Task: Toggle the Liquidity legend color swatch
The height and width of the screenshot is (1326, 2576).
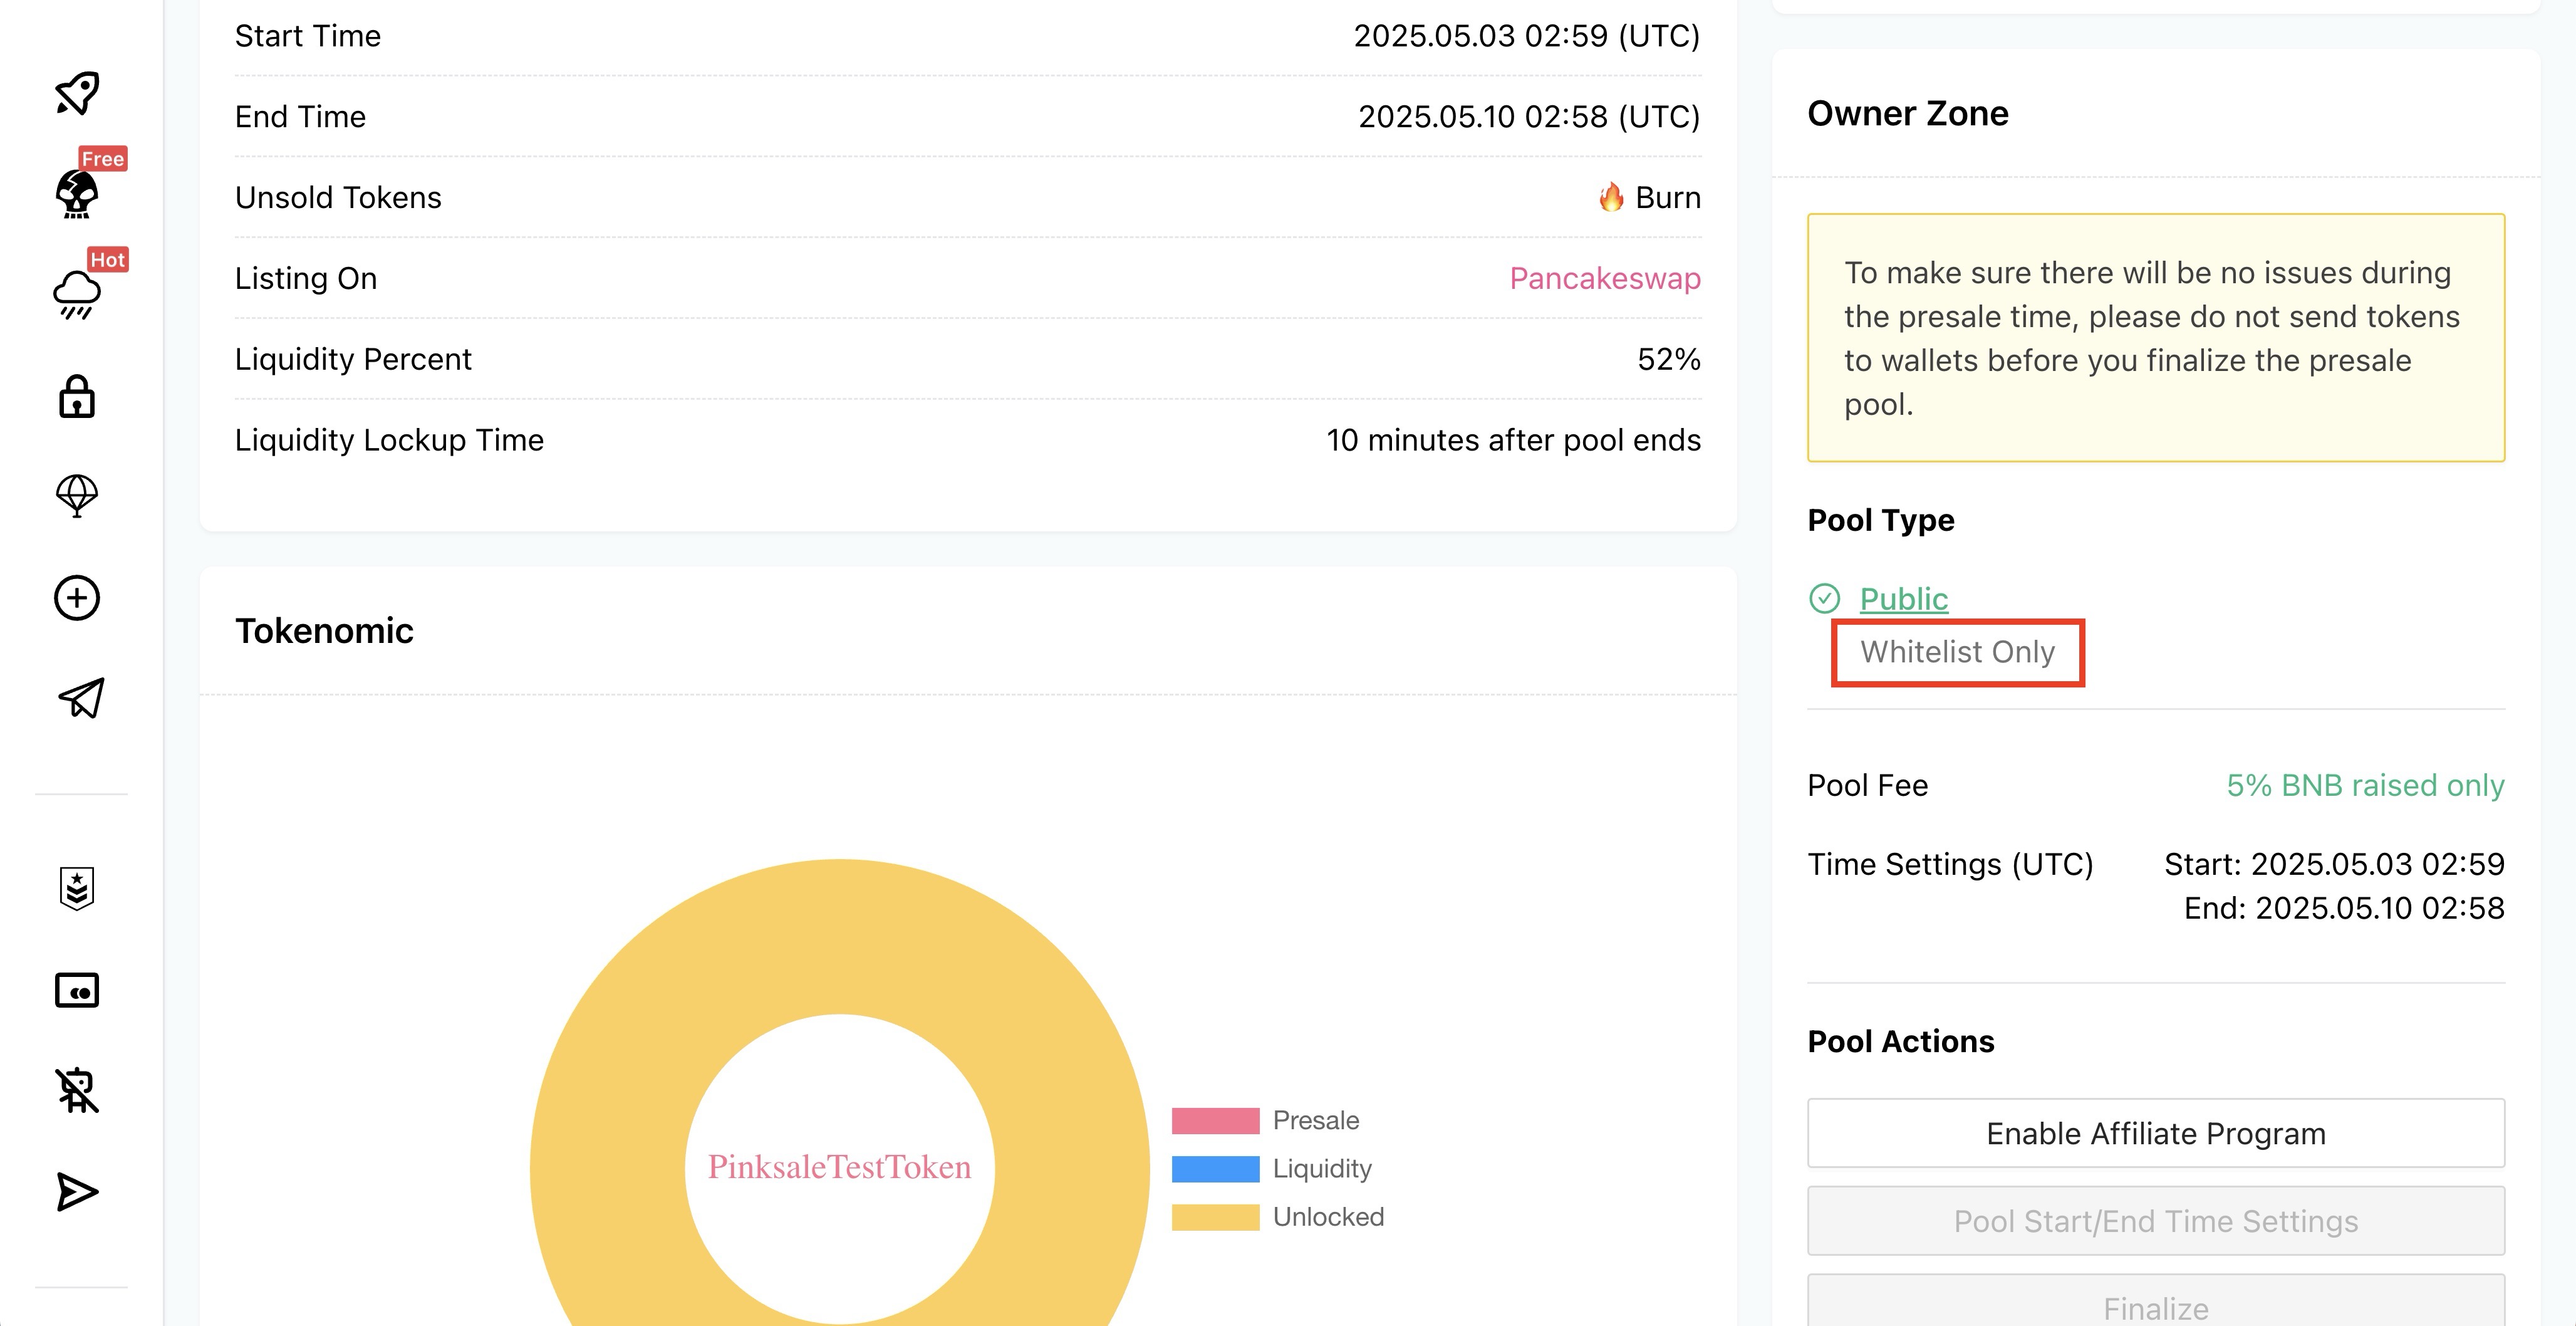Action: (1215, 1168)
